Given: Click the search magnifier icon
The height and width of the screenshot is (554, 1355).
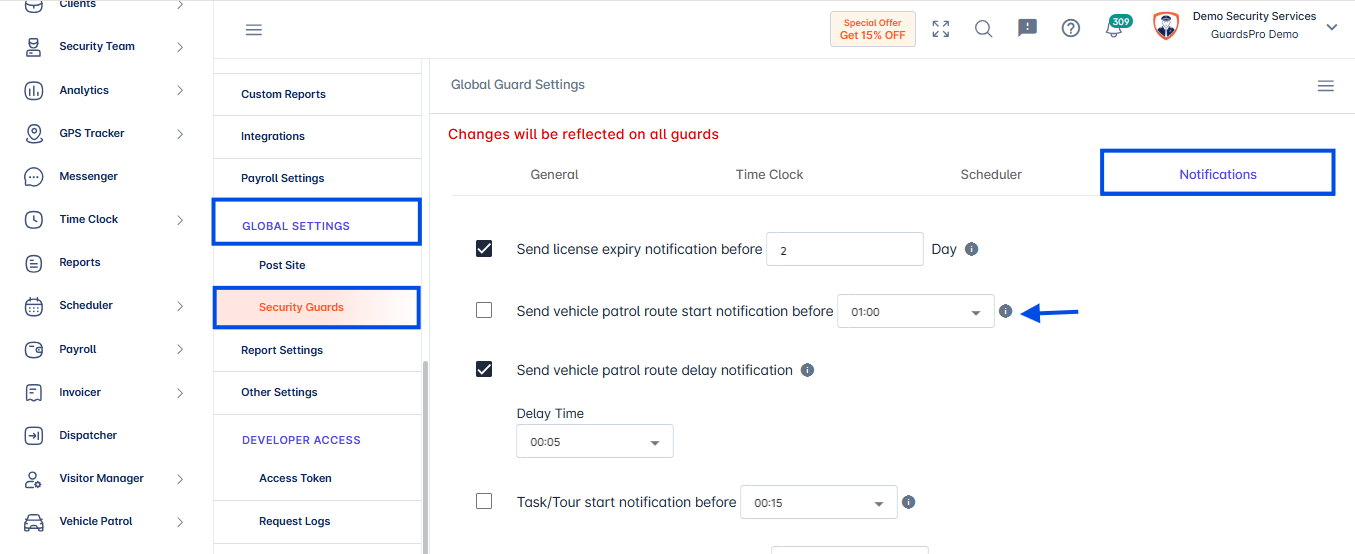Looking at the screenshot, I should click(984, 29).
